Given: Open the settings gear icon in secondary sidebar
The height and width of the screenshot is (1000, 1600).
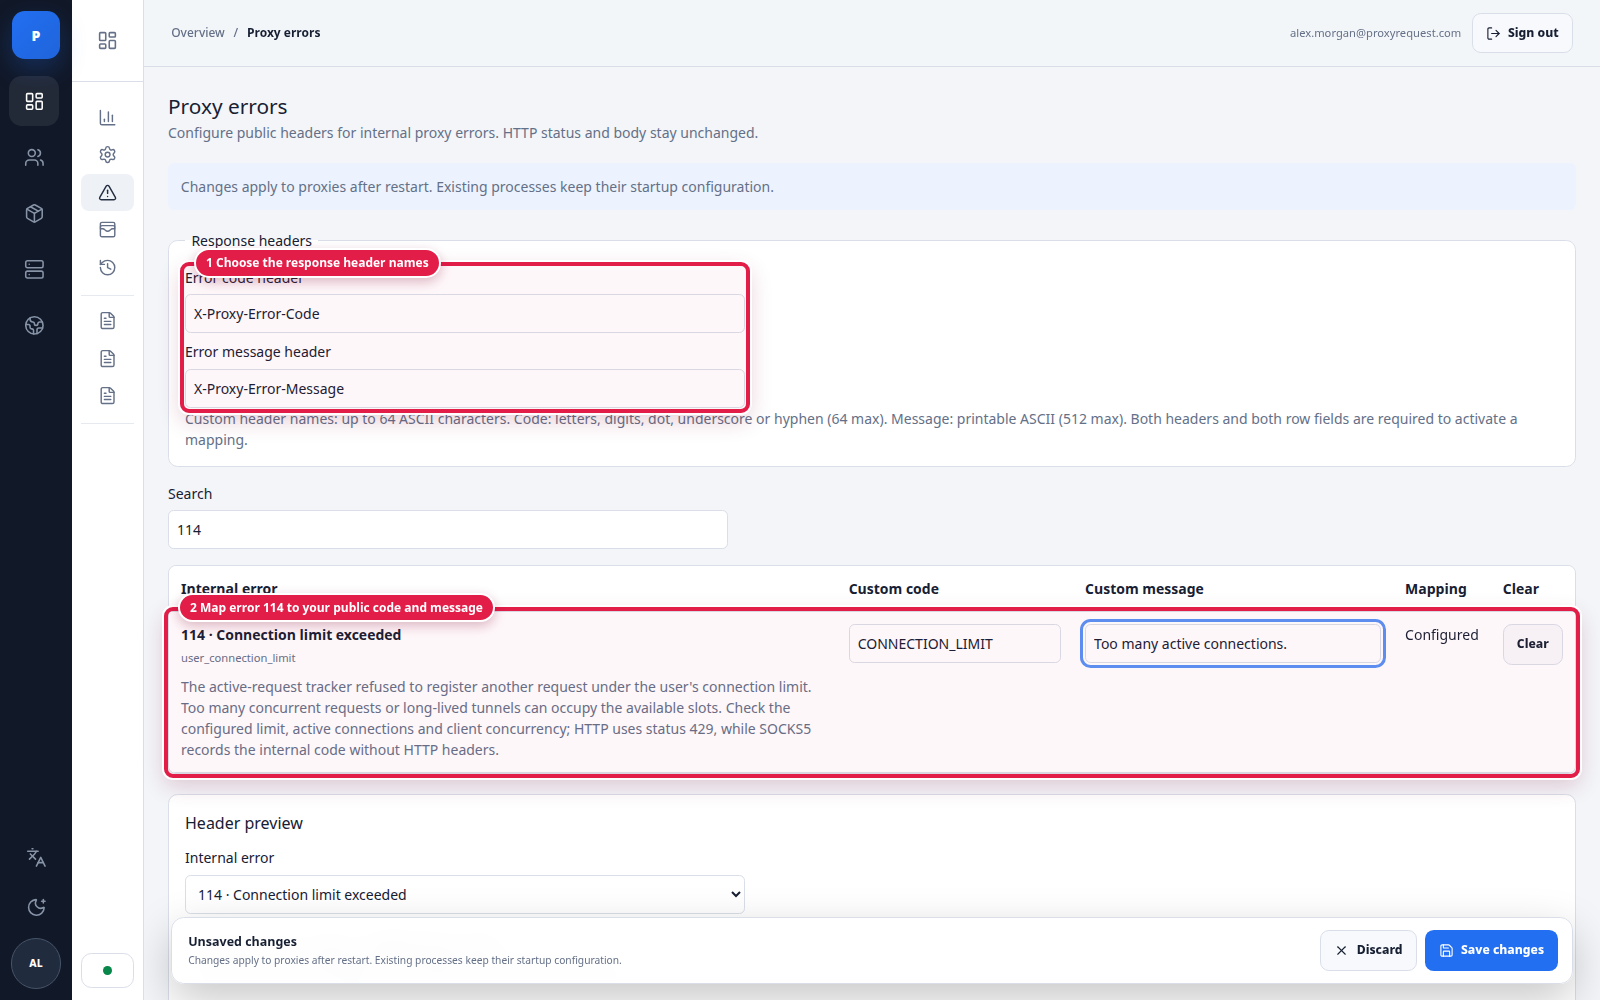Looking at the screenshot, I should 107,154.
